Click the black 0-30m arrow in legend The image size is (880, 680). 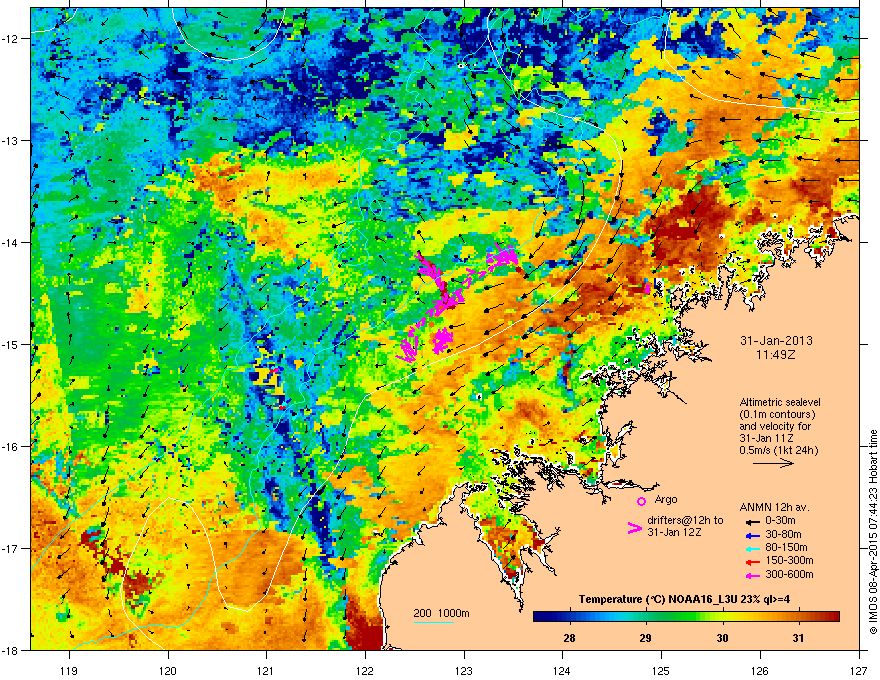click(x=751, y=521)
